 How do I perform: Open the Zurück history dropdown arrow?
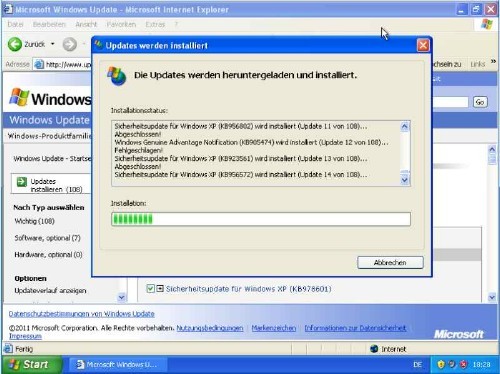(x=53, y=44)
